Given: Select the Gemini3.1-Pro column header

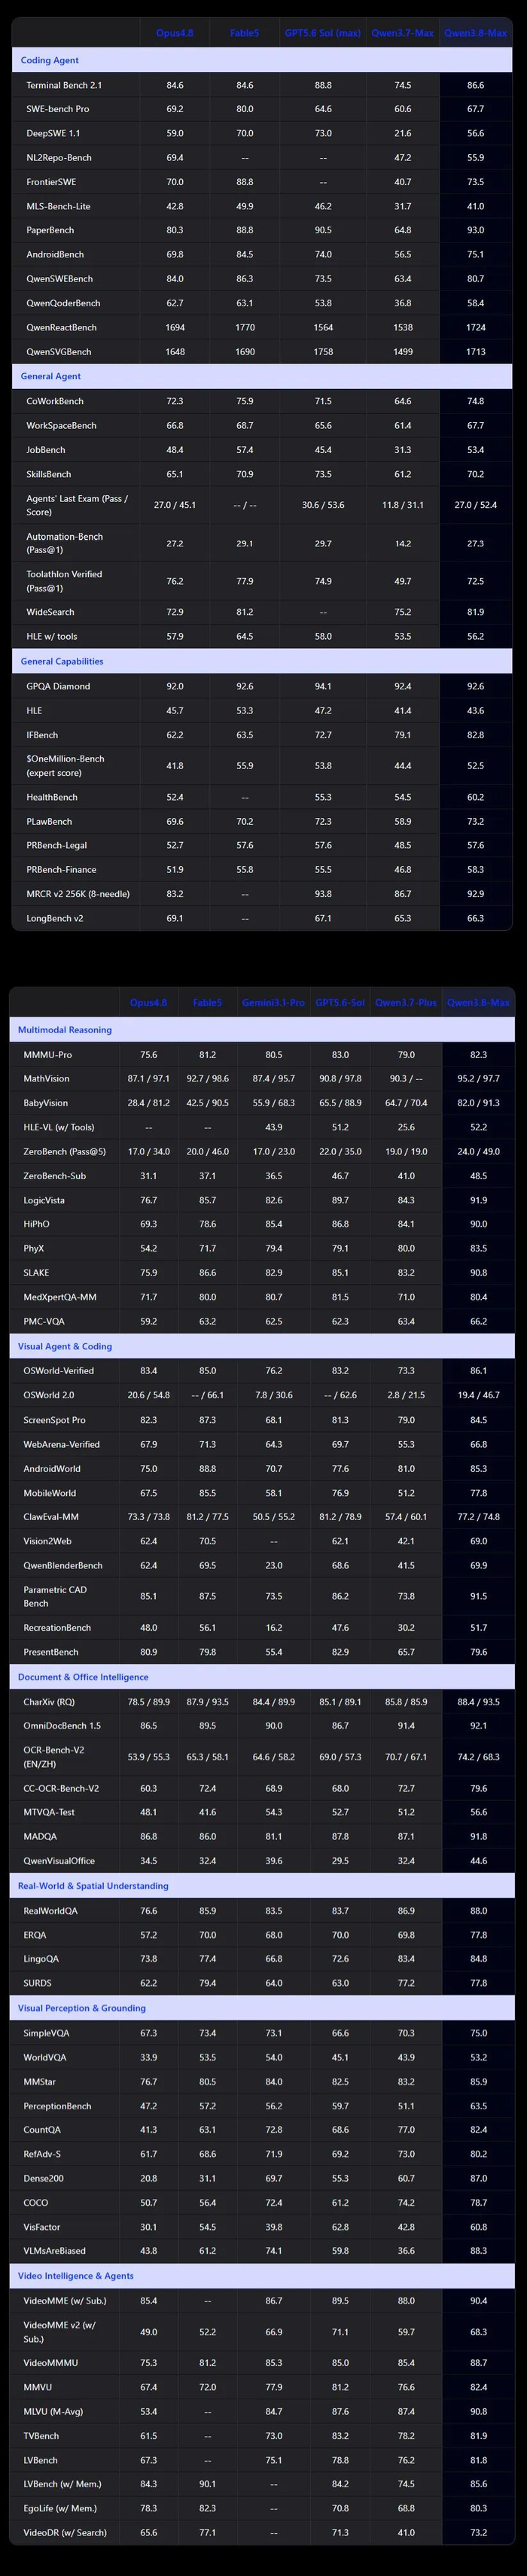Looking at the screenshot, I should point(273,1002).
